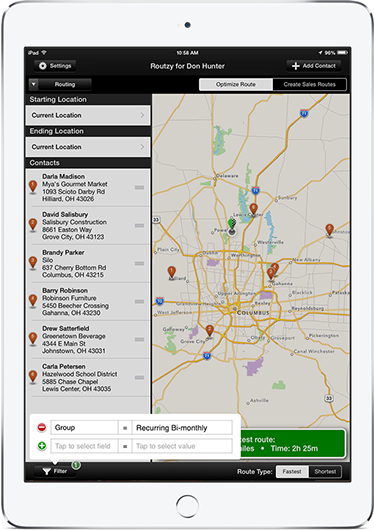The image size is (374, 530).
Task: Select the Darla Madison contact pin icon
Action: (x=33, y=187)
